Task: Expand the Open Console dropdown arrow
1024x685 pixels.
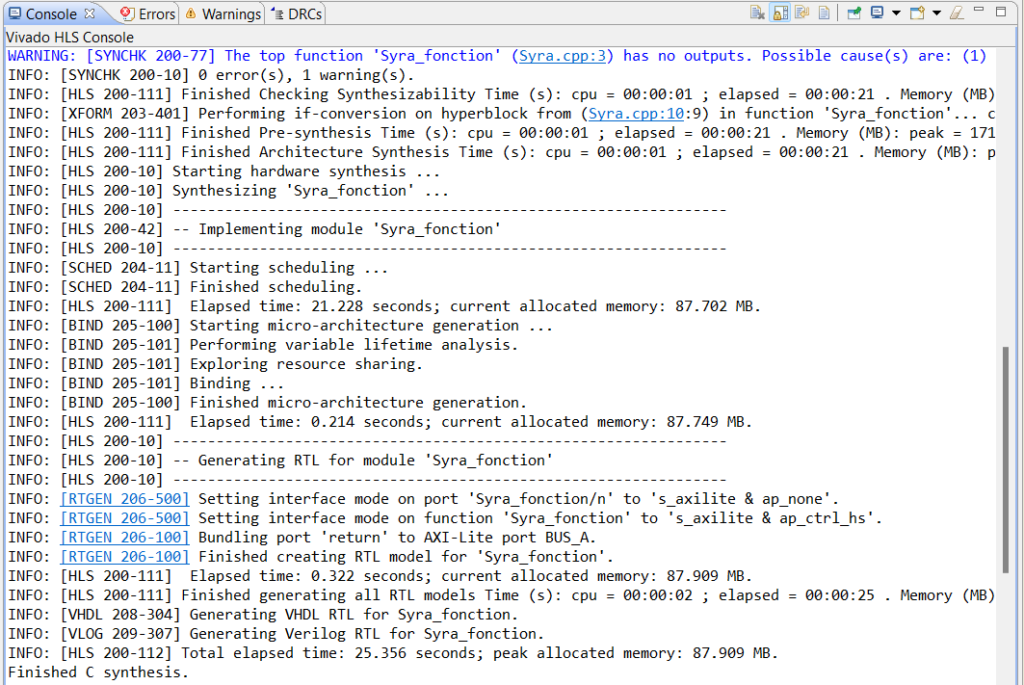Action: point(936,13)
